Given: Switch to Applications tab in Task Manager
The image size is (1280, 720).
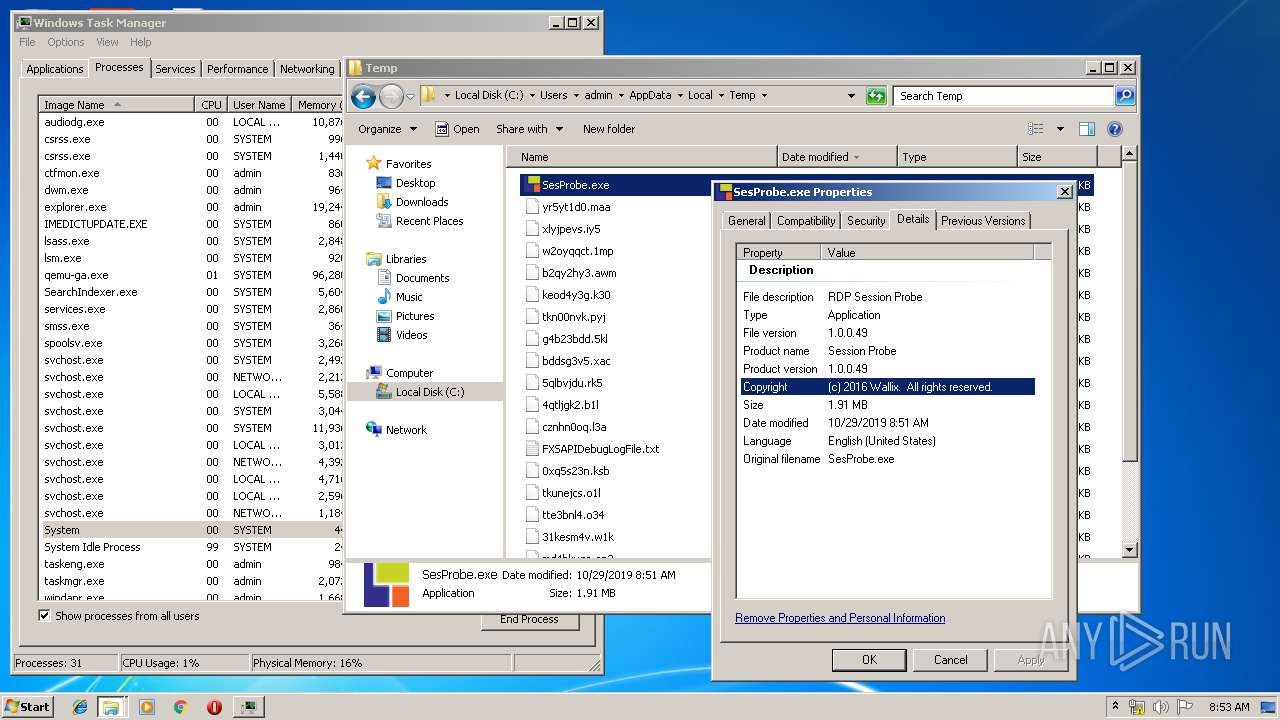Looking at the screenshot, I should (54, 69).
